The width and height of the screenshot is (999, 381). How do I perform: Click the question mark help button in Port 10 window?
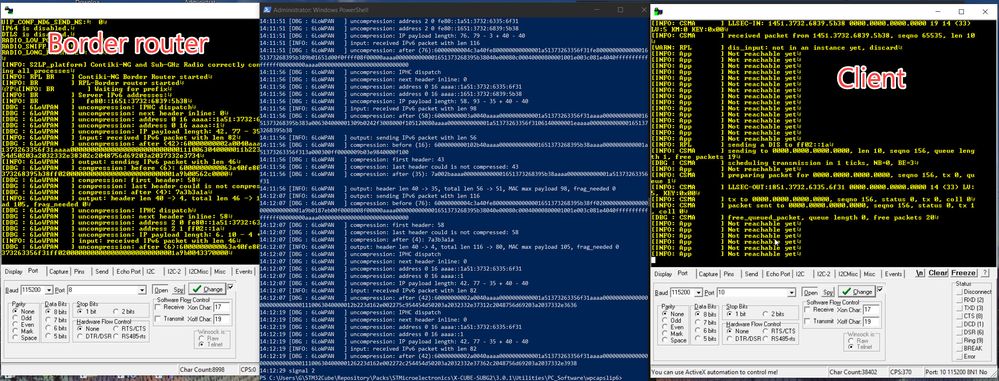985,273
